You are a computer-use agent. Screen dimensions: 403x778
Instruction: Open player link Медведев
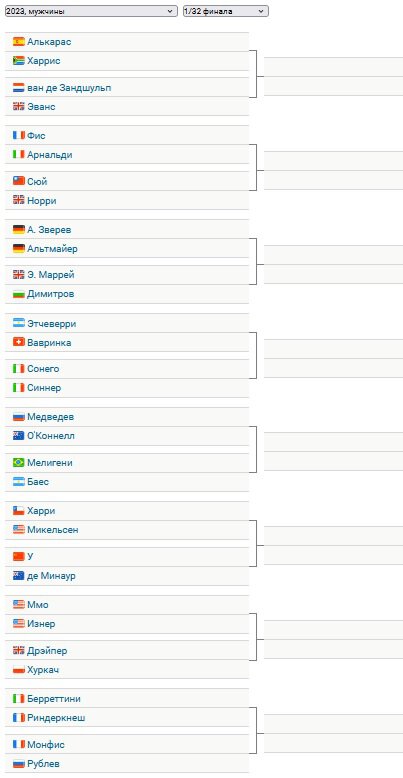click(x=51, y=417)
